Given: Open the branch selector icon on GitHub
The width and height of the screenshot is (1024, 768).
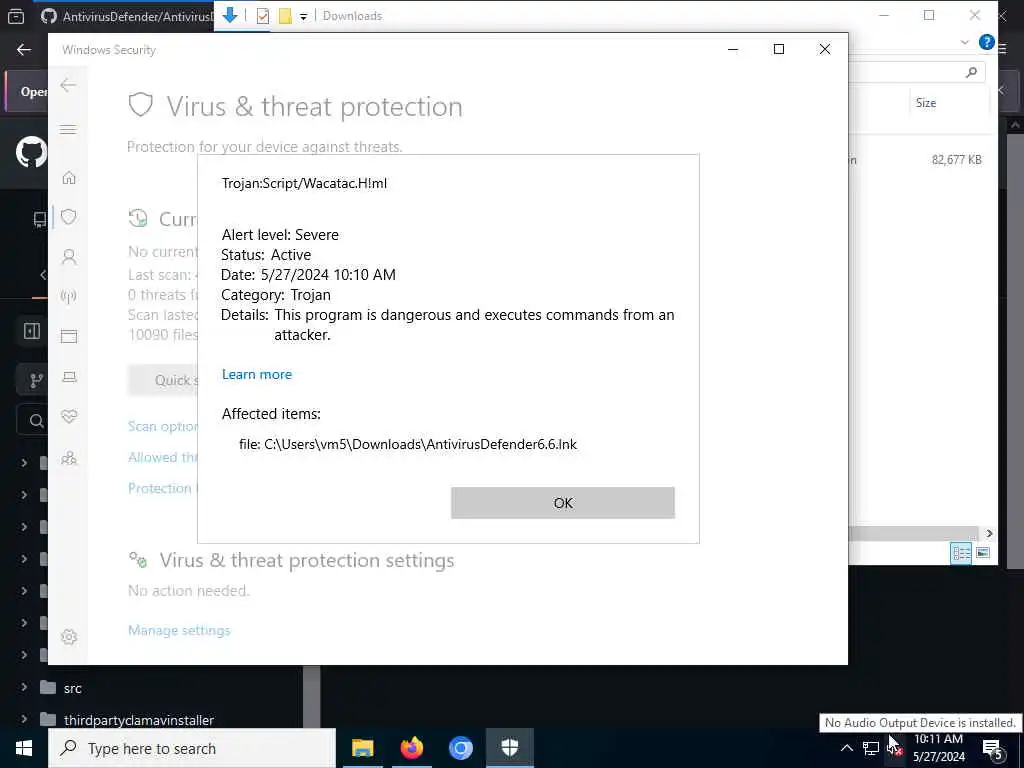Looking at the screenshot, I should pos(36,380).
